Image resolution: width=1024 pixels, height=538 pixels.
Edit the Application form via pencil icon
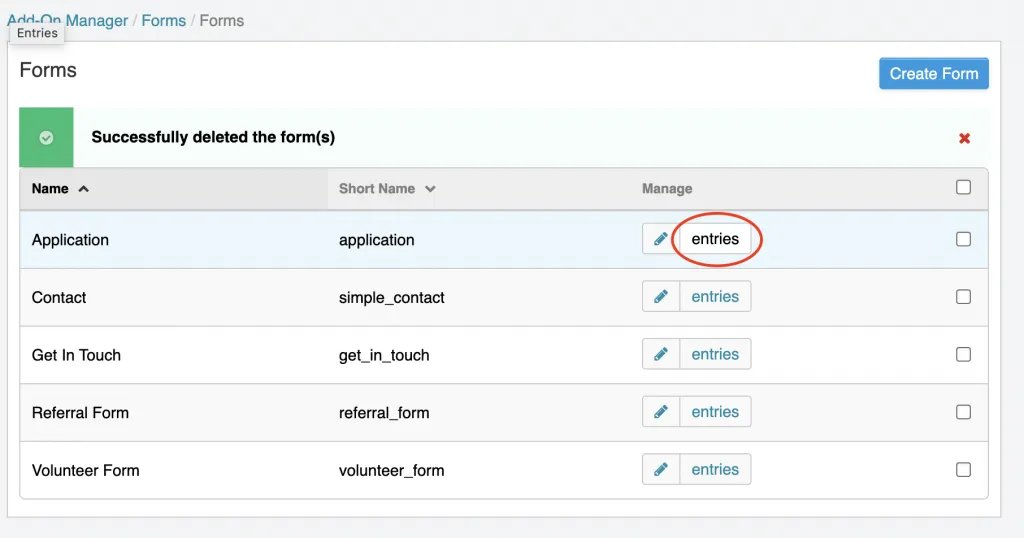click(x=661, y=239)
